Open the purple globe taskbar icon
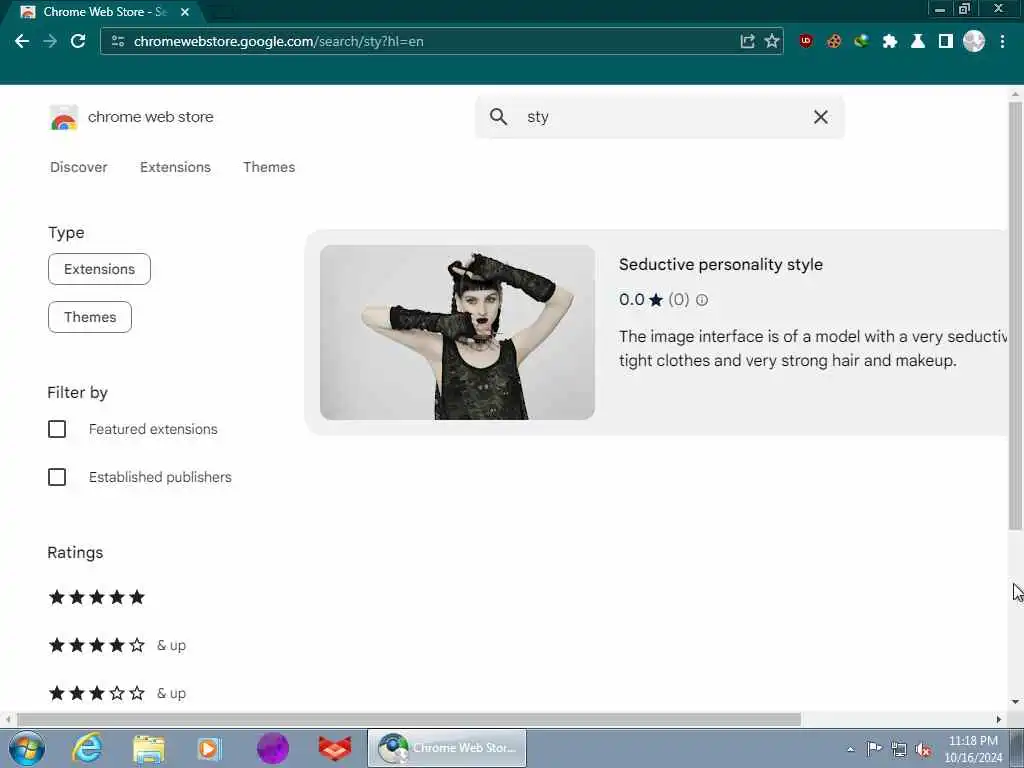Viewport: 1024px width, 768px height. 272,748
